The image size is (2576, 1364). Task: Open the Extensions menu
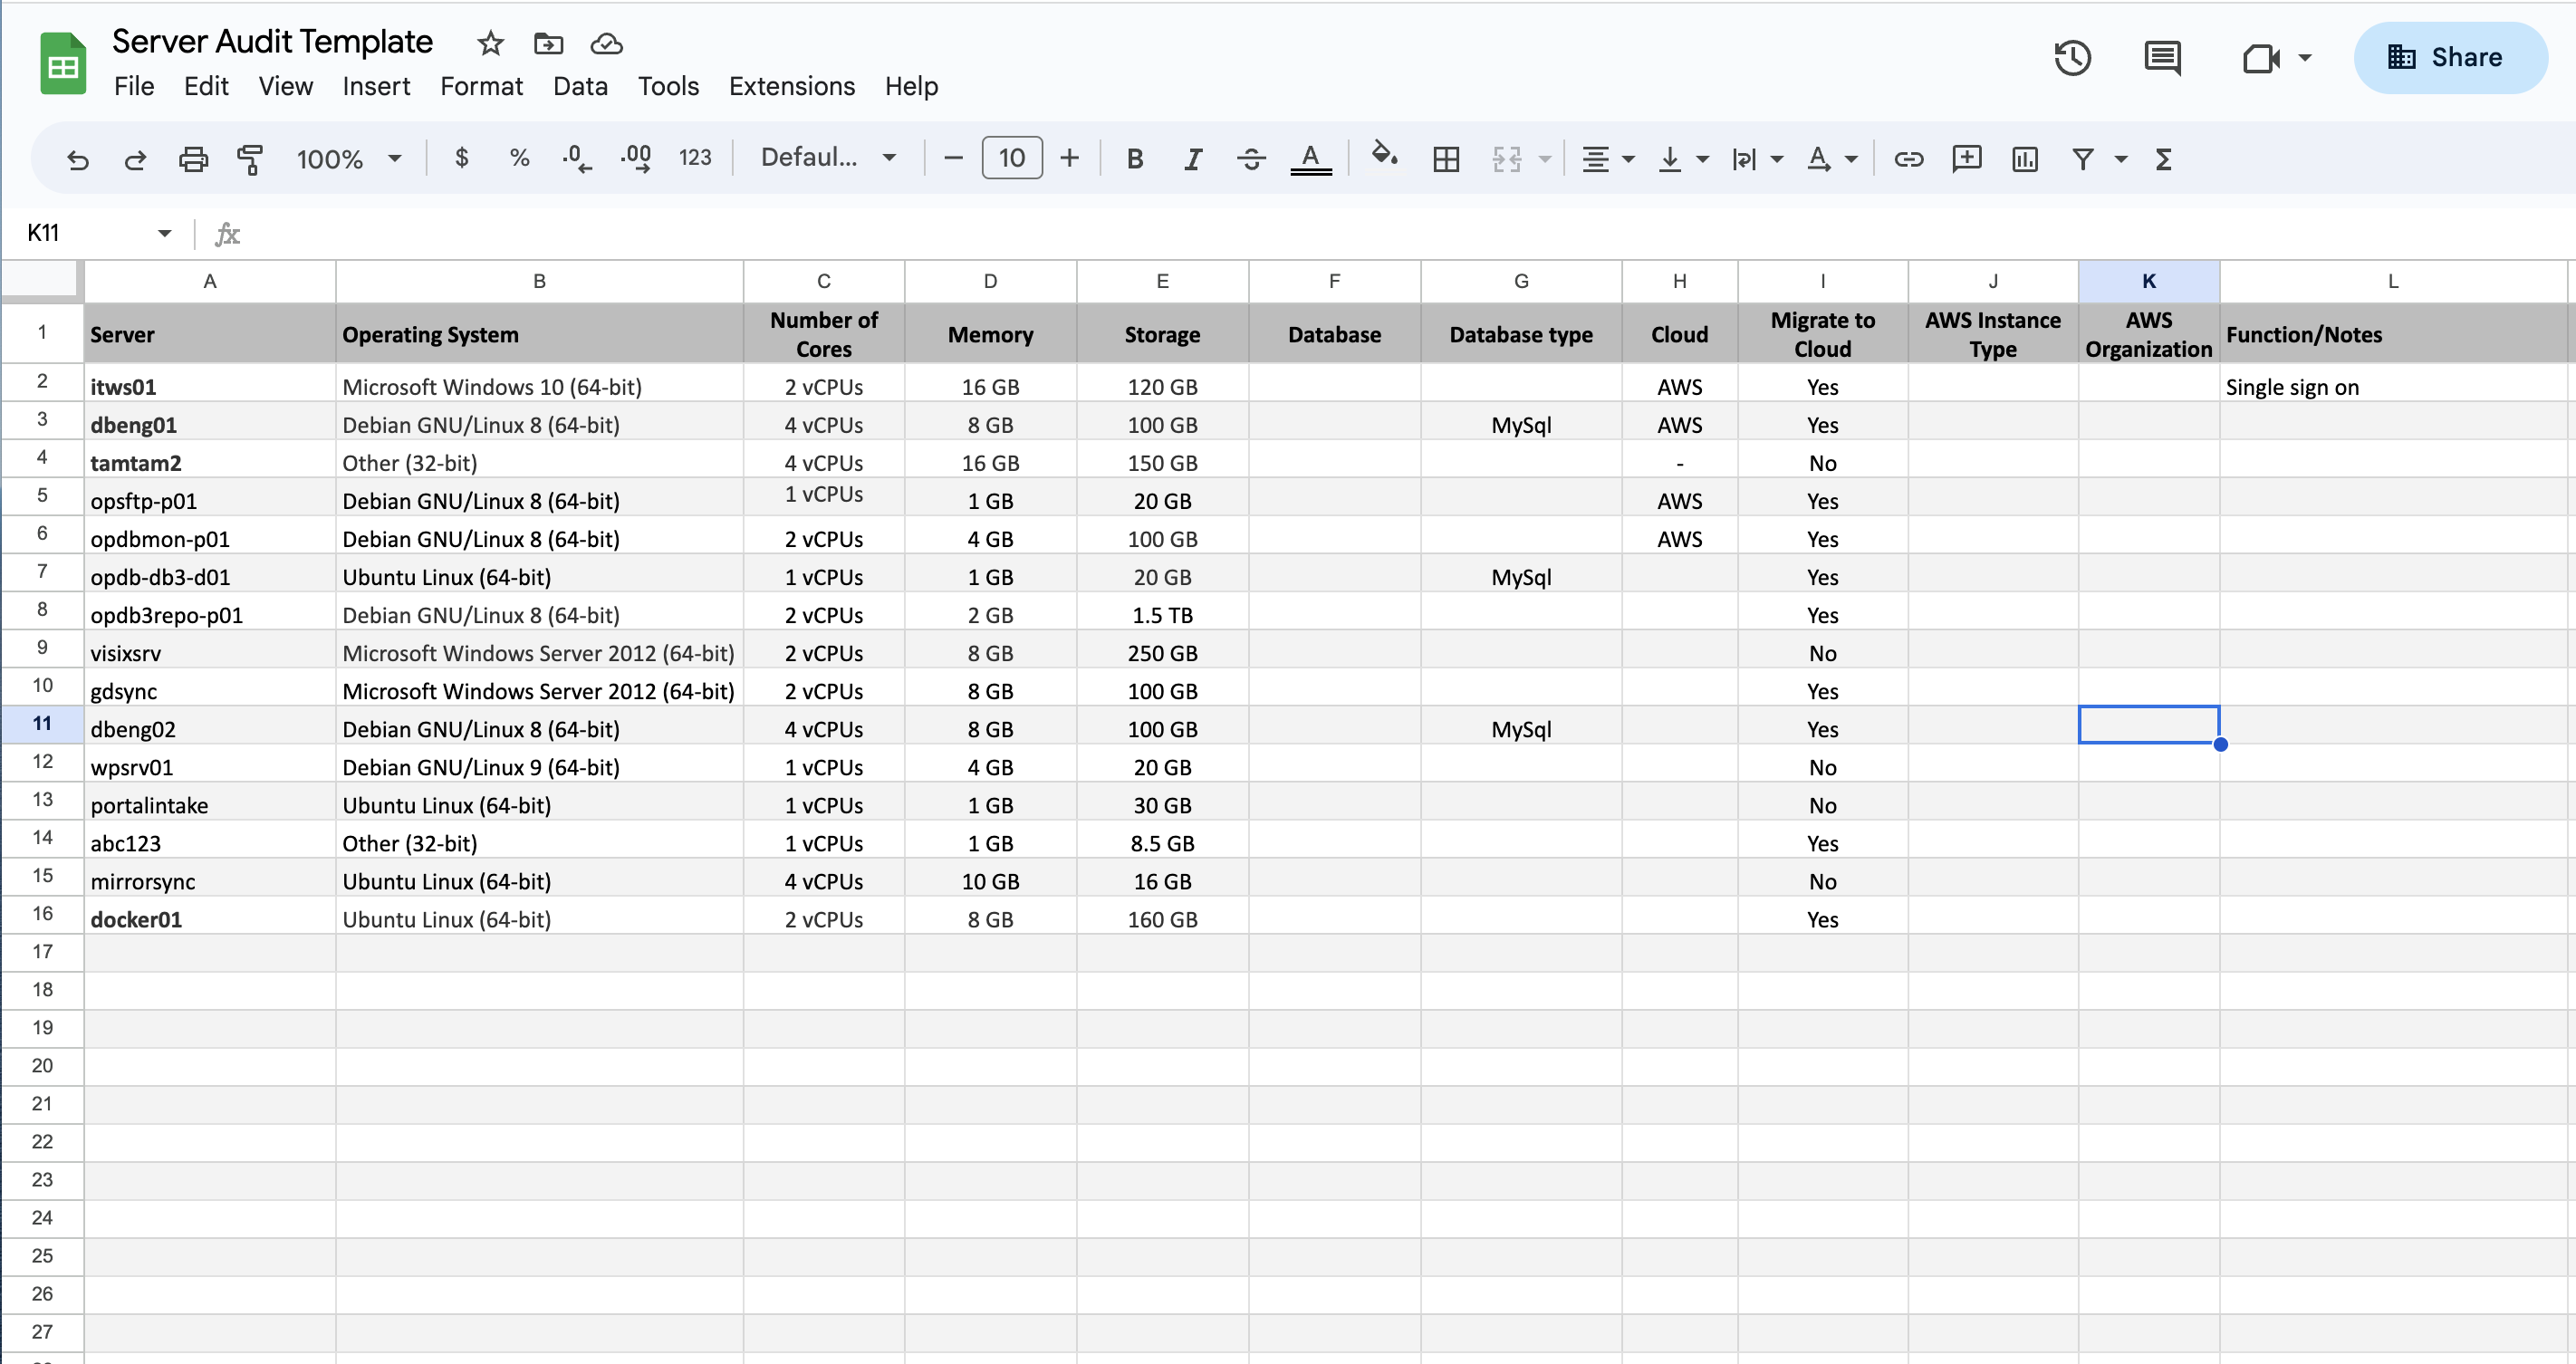tap(787, 83)
